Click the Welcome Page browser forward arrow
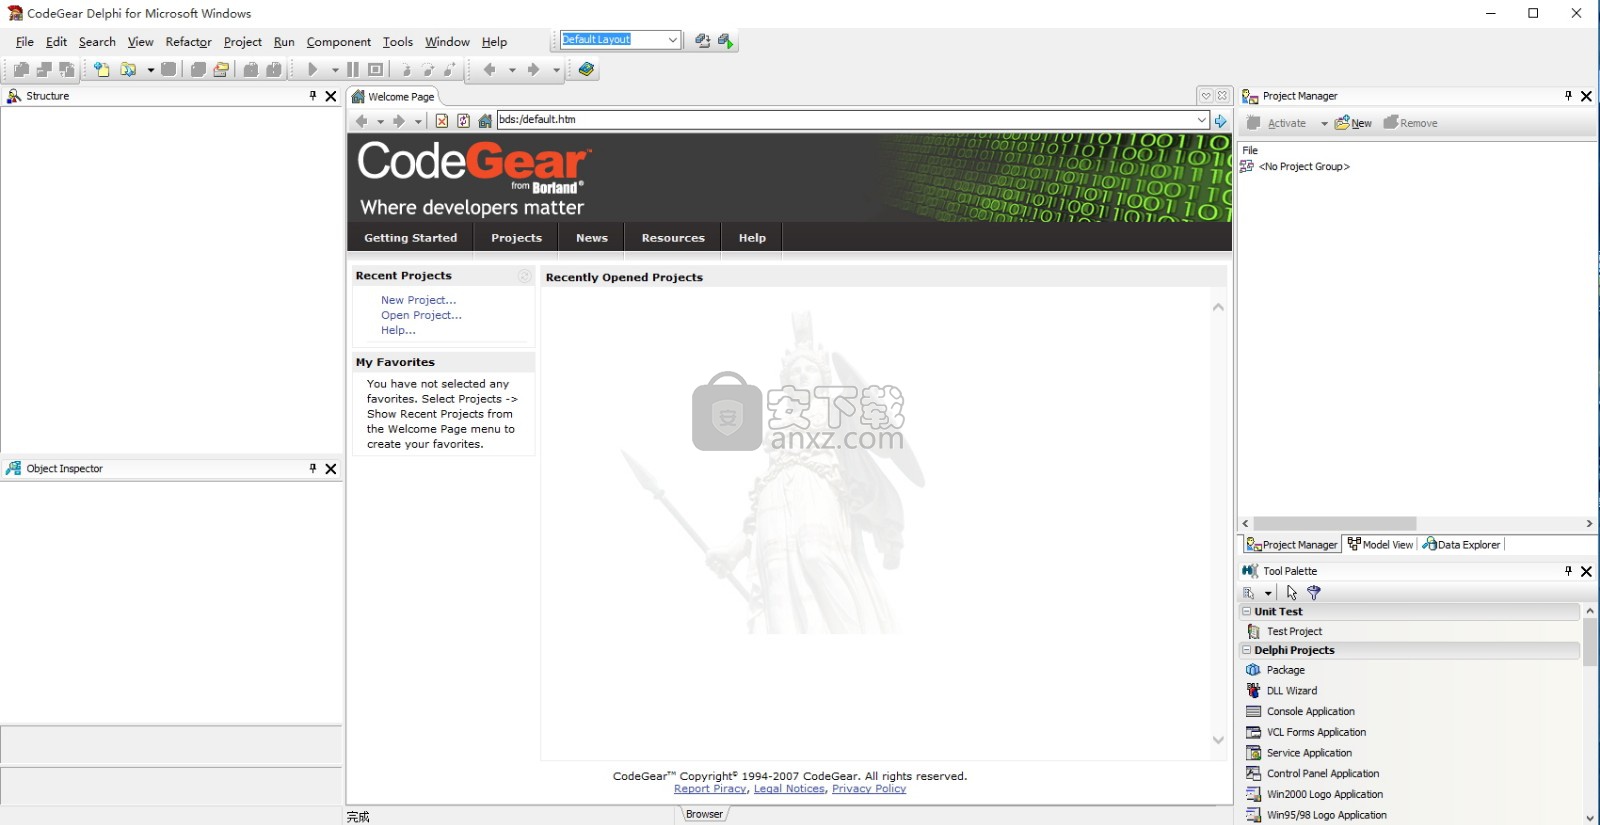 coord(399,120)
